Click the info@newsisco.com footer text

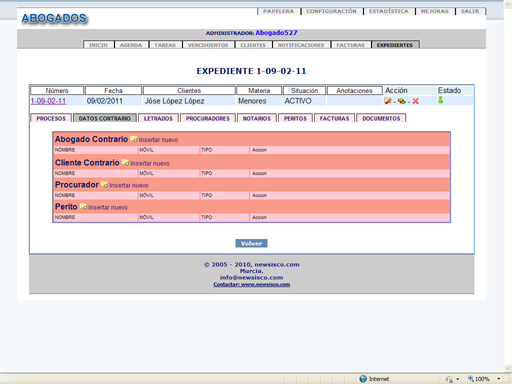[251, 278]
